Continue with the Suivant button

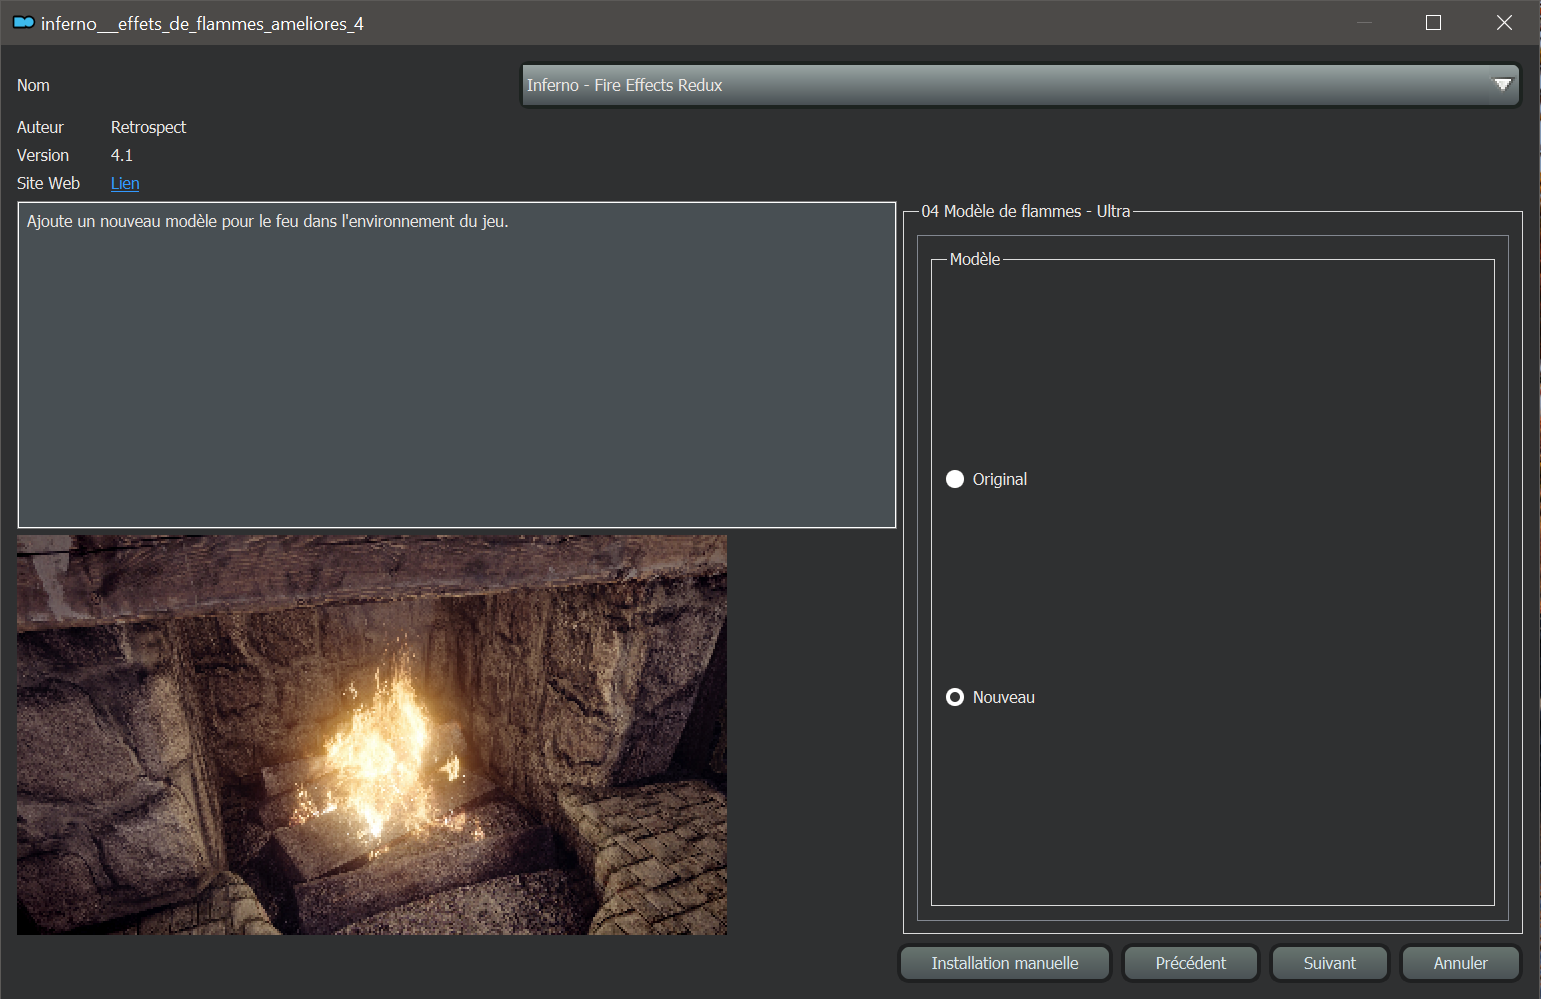[1329, 963]
